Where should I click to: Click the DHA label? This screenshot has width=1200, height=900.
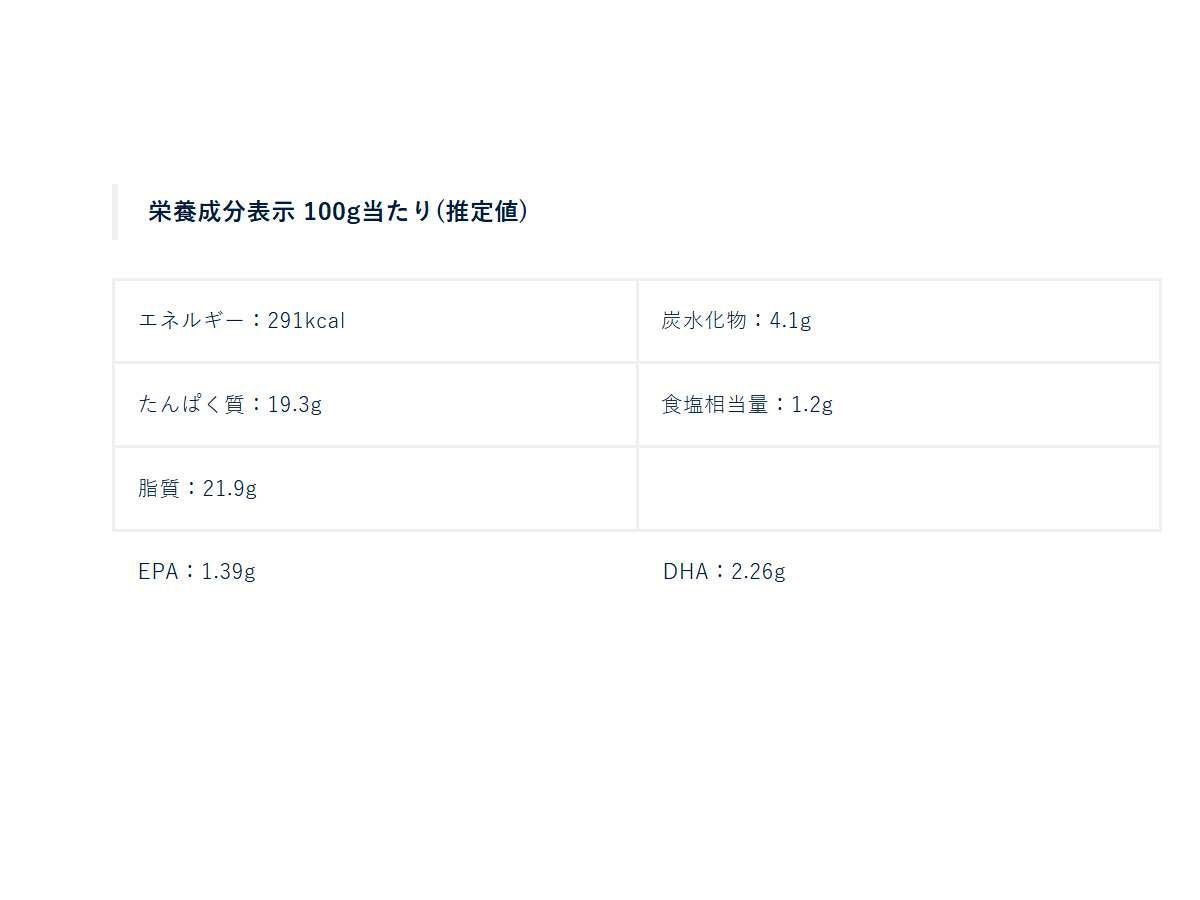coord(685,572)
